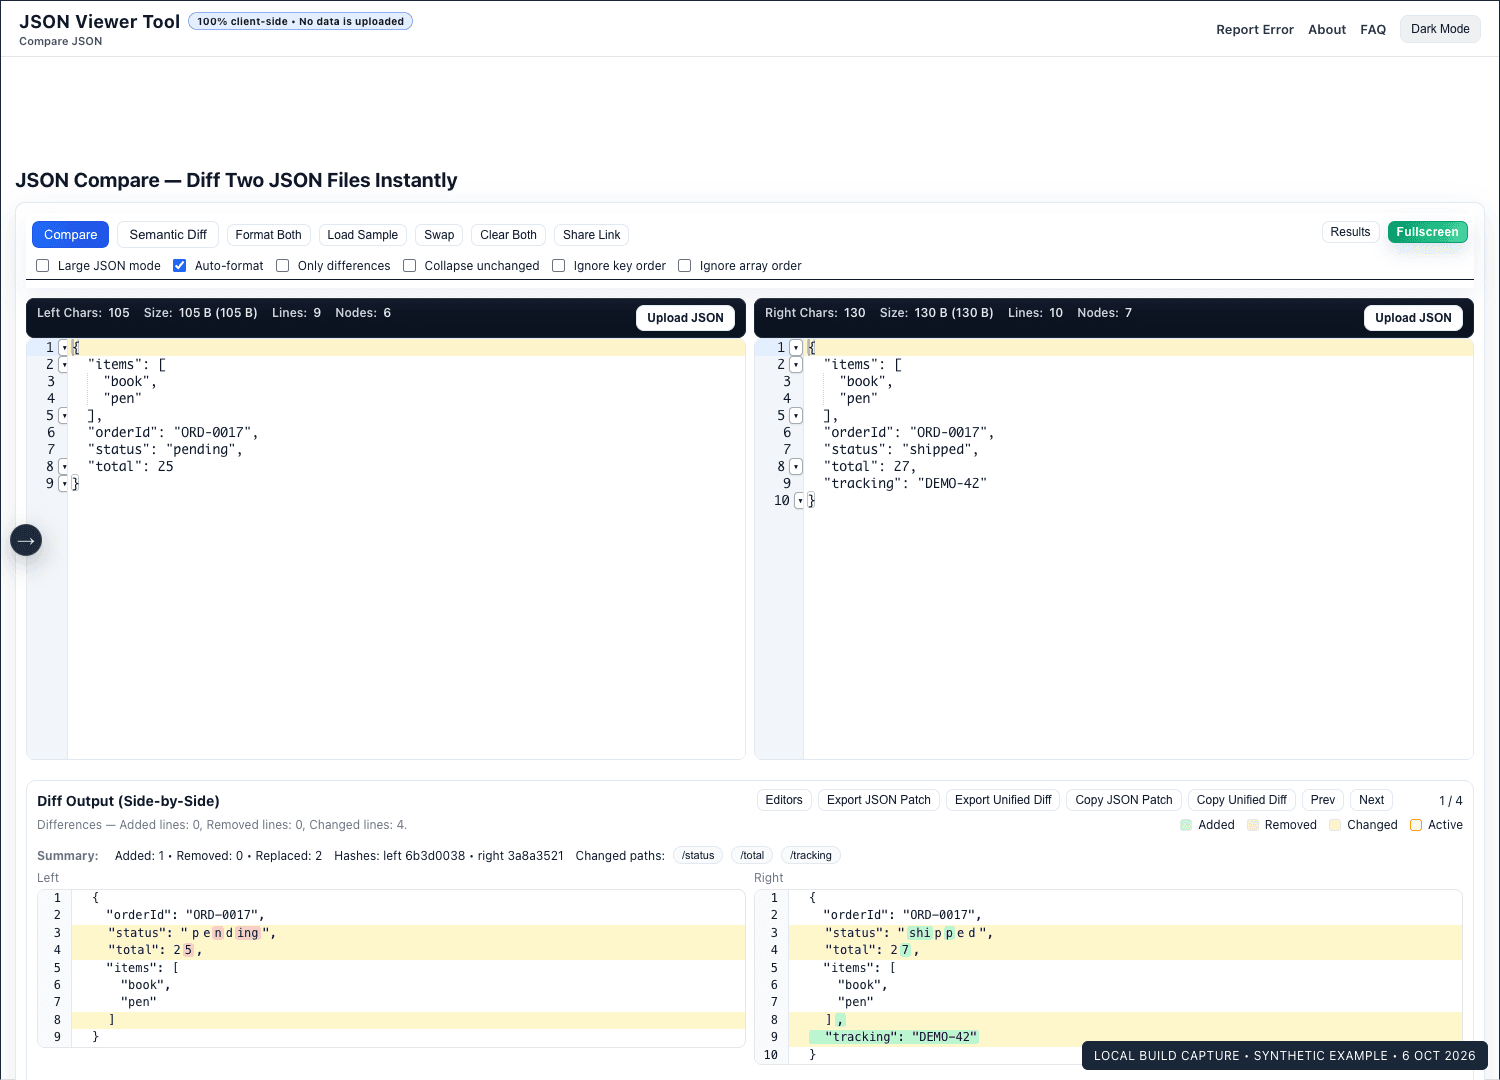Enter Fullscreen view

click(1427, 232)
